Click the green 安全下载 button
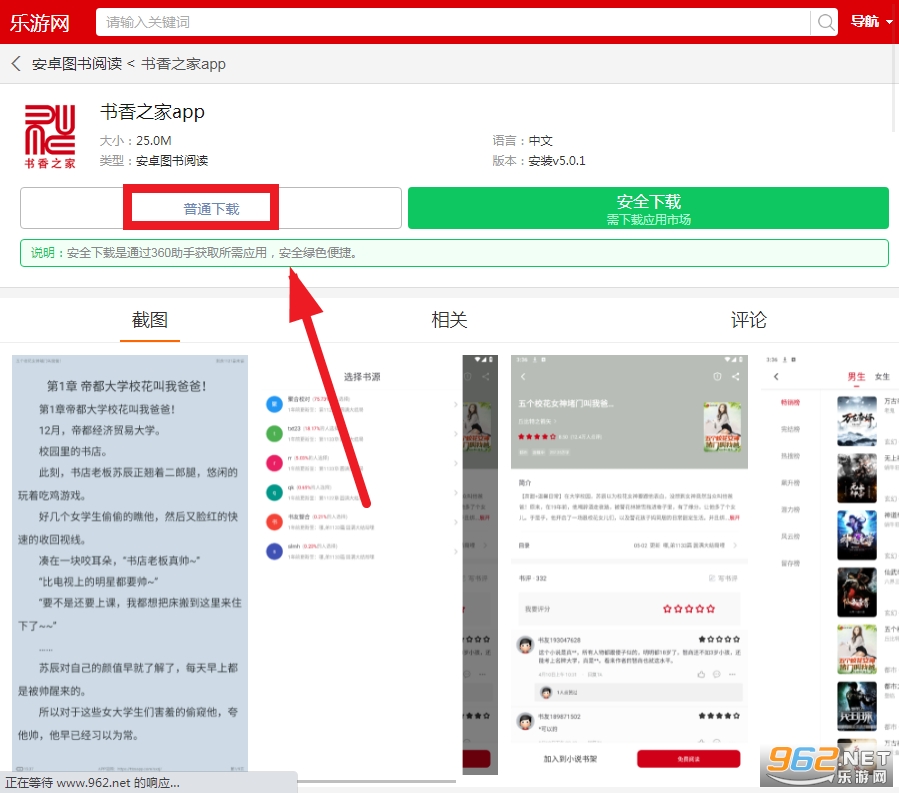899x793 pixels. pos(648,208)
